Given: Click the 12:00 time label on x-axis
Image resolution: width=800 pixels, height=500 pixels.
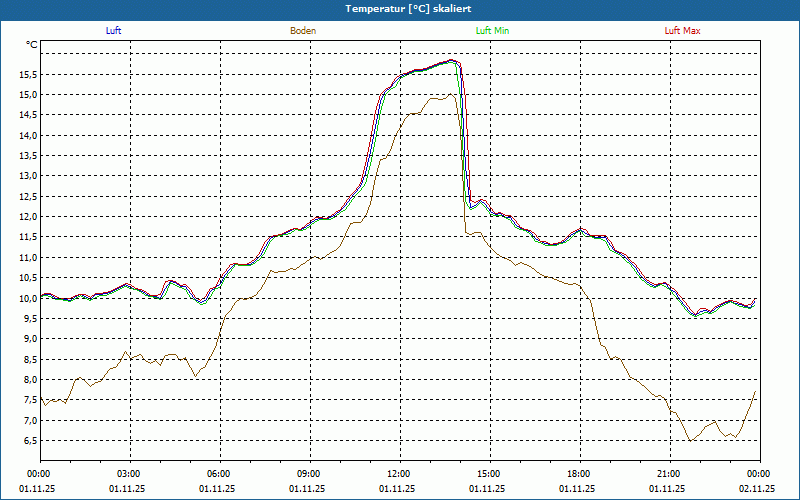Looking at the screenshot, I should tap(400, 474).
